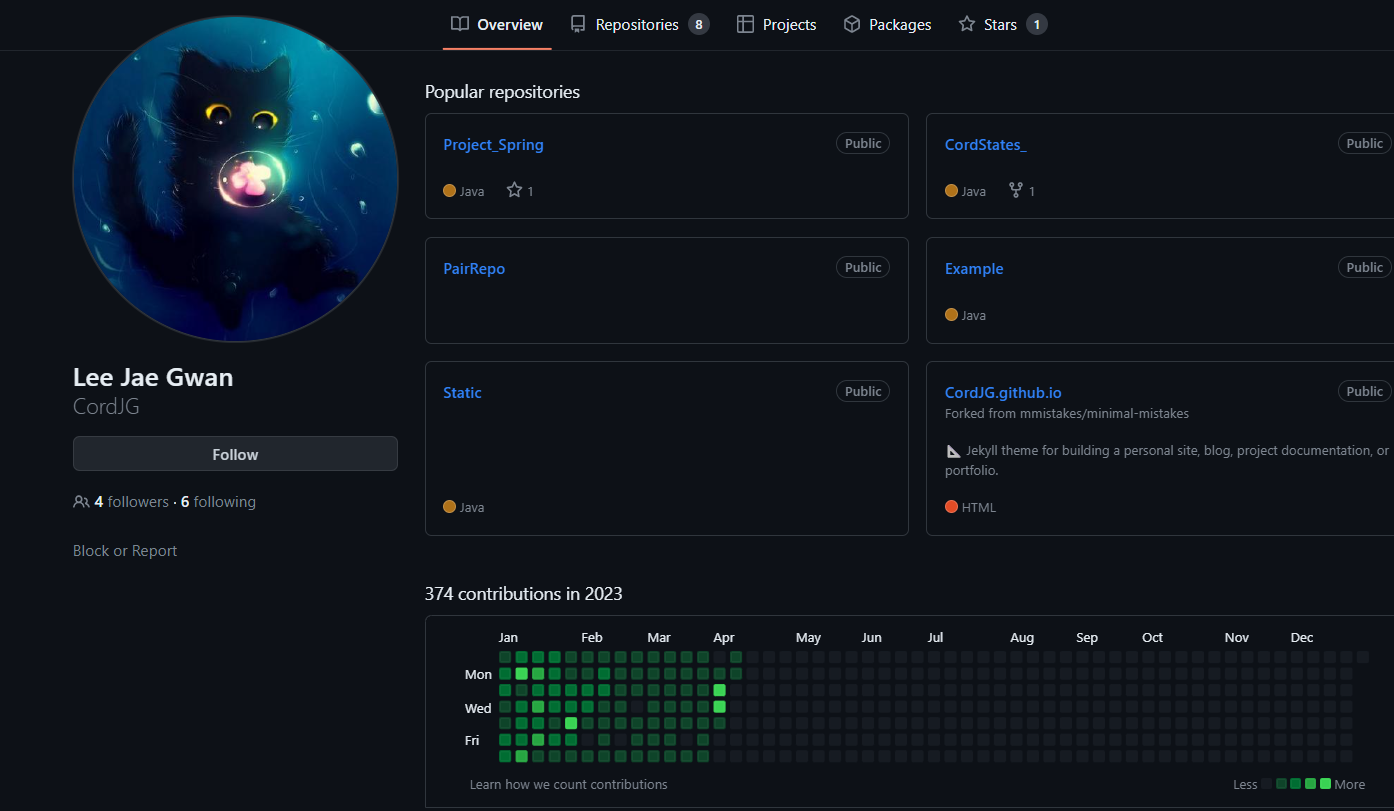The height and width of the screenshot is (811, 1394).
Task: Click the followers people icon
Action: (81, 502)
